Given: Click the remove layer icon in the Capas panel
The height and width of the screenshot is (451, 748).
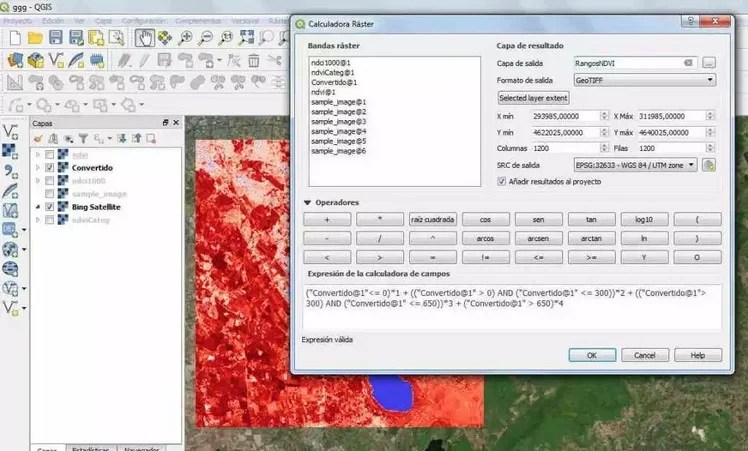Looking at the screenshot, I should click(151, 139).
